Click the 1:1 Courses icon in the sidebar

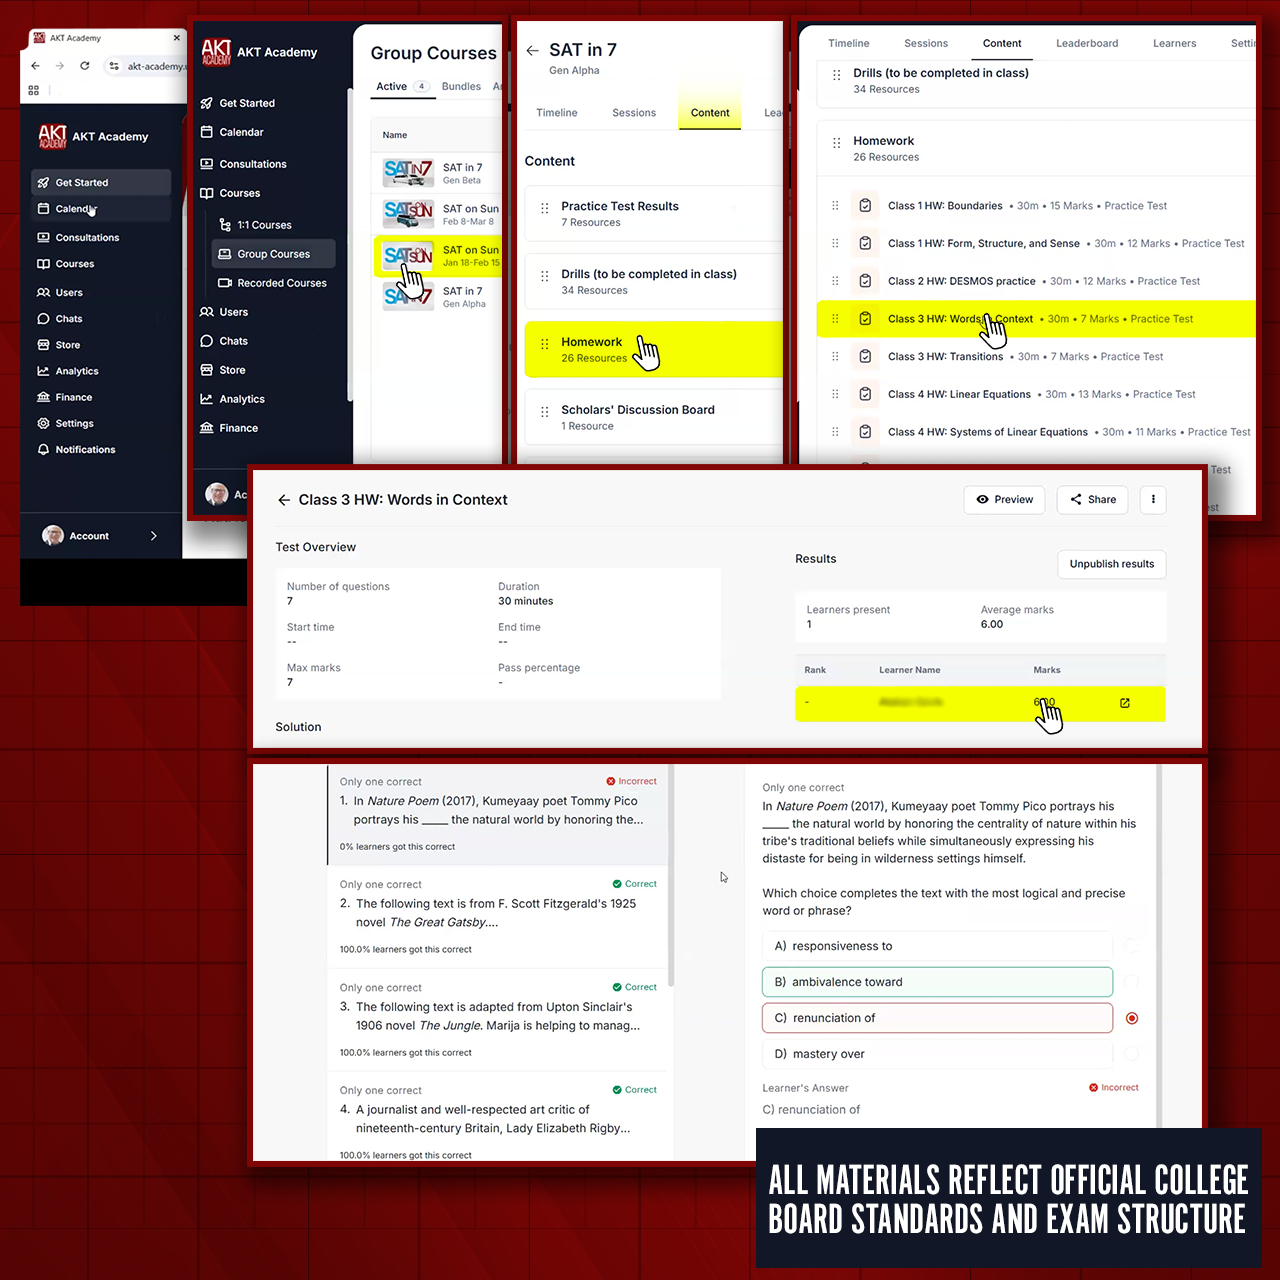[225, 225]
